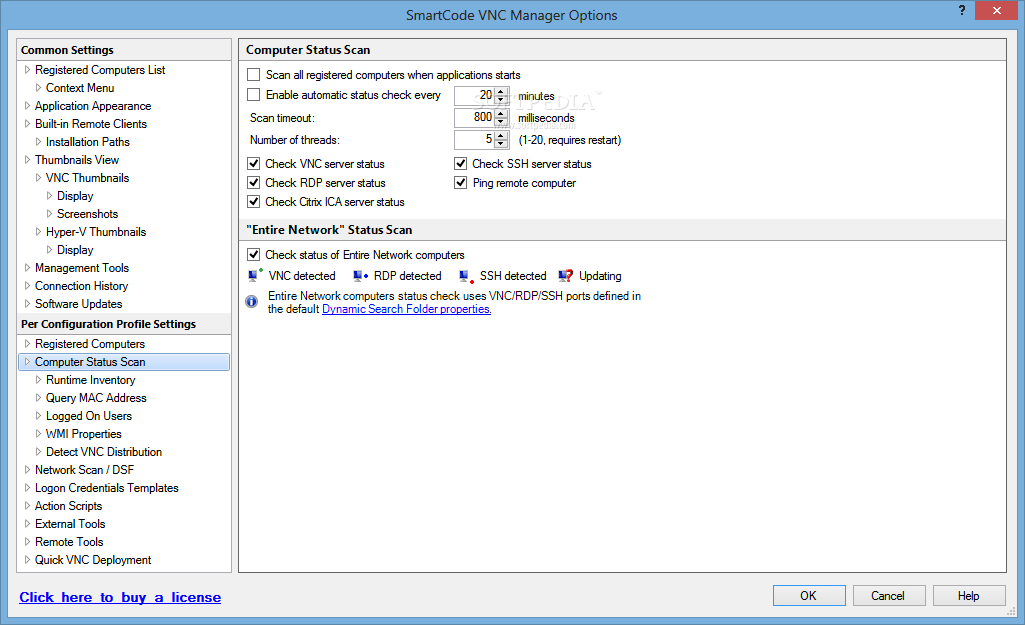Select Remote Tools item
The image size is (1025, 625).
pyautogui.click(x=69, y=542)
